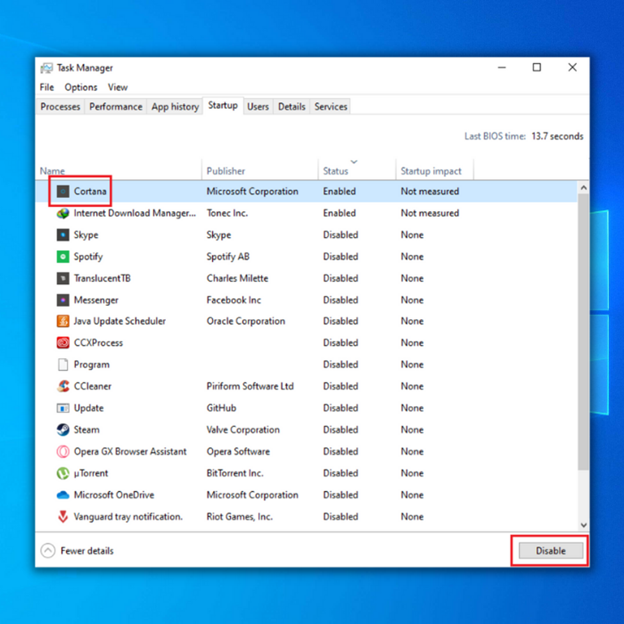624x624 pixels.
Task: Click the Opera GX Browser Assistant icon
Action: point(62,451)
